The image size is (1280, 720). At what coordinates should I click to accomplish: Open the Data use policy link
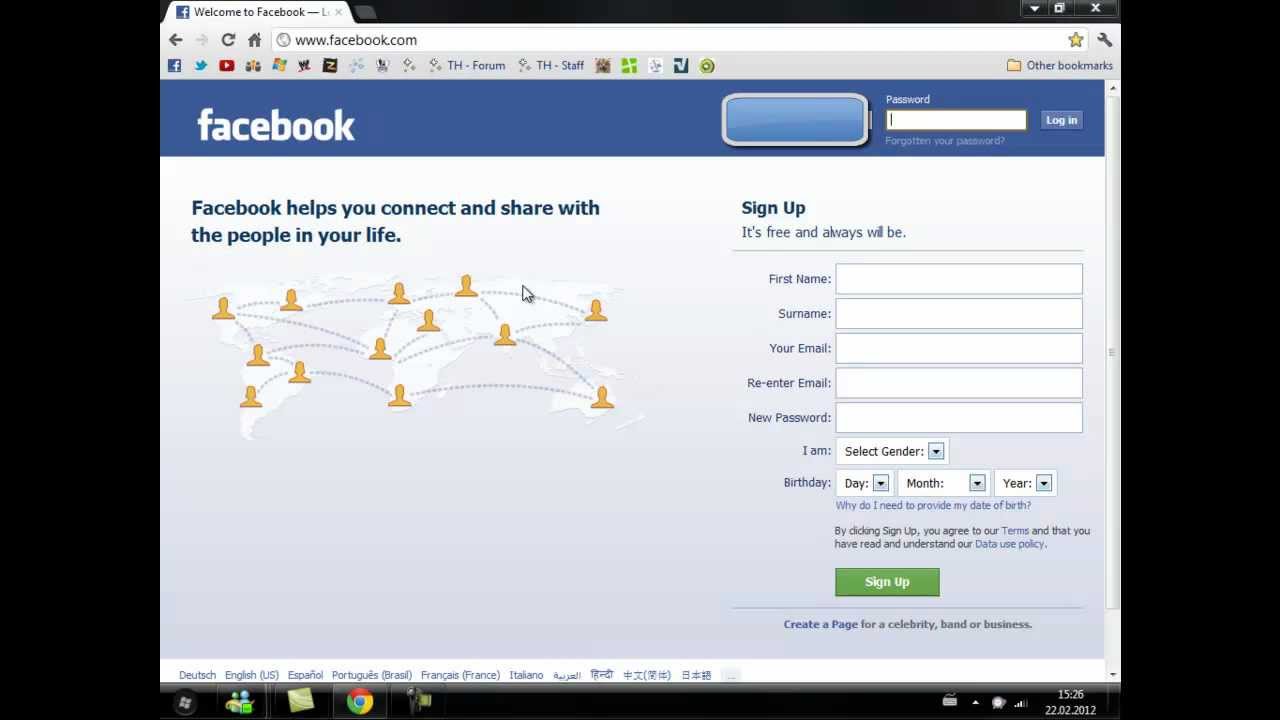tap(1009, 544)
